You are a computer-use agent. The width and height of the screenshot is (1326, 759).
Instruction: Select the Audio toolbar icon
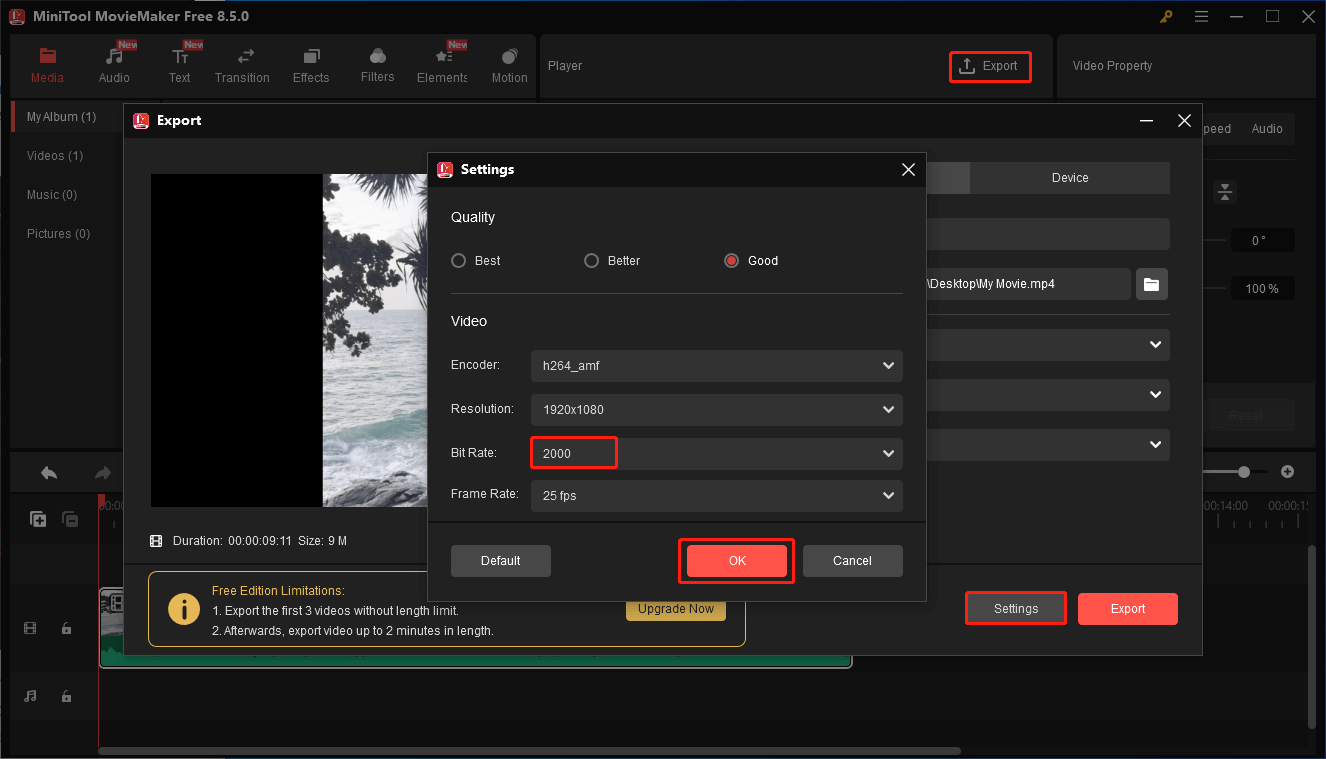[x=114, y=64]
